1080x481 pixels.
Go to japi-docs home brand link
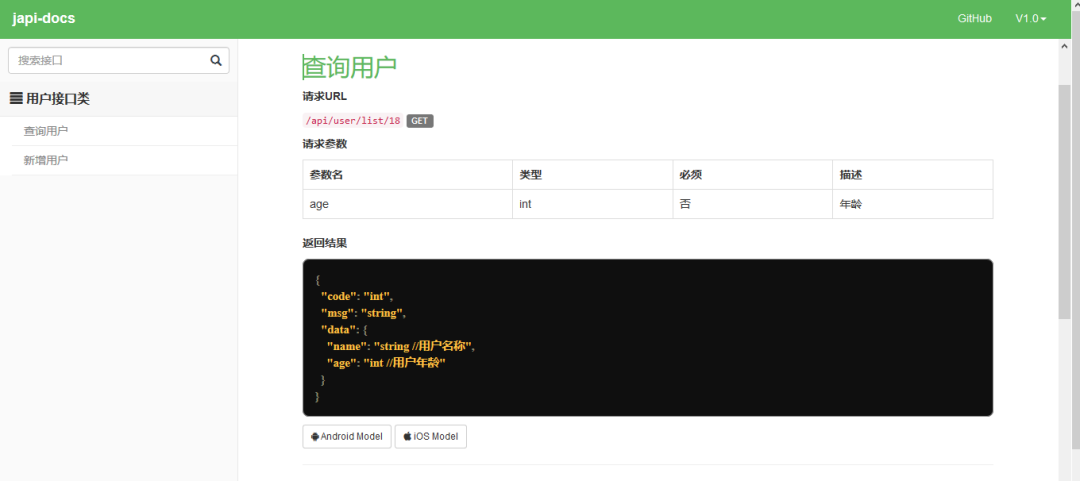point(43,19)
